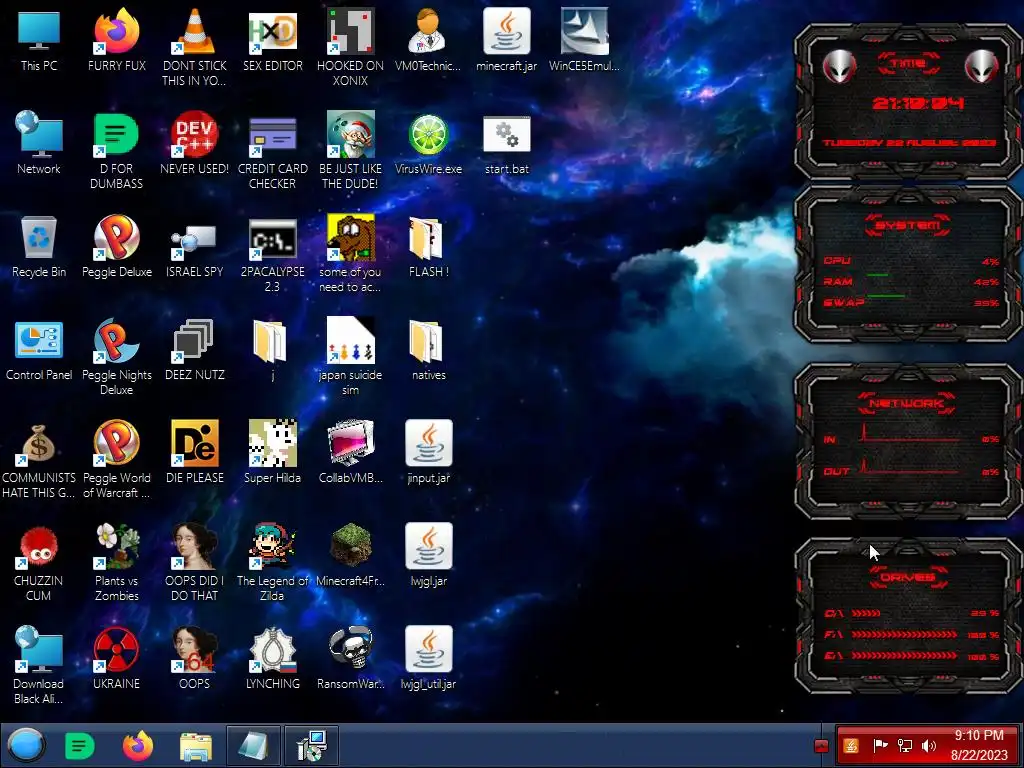The image size is (1024, 768).
Task: Select the Network desktop icon
Action: pyautogui.click(x=39, y=142)
